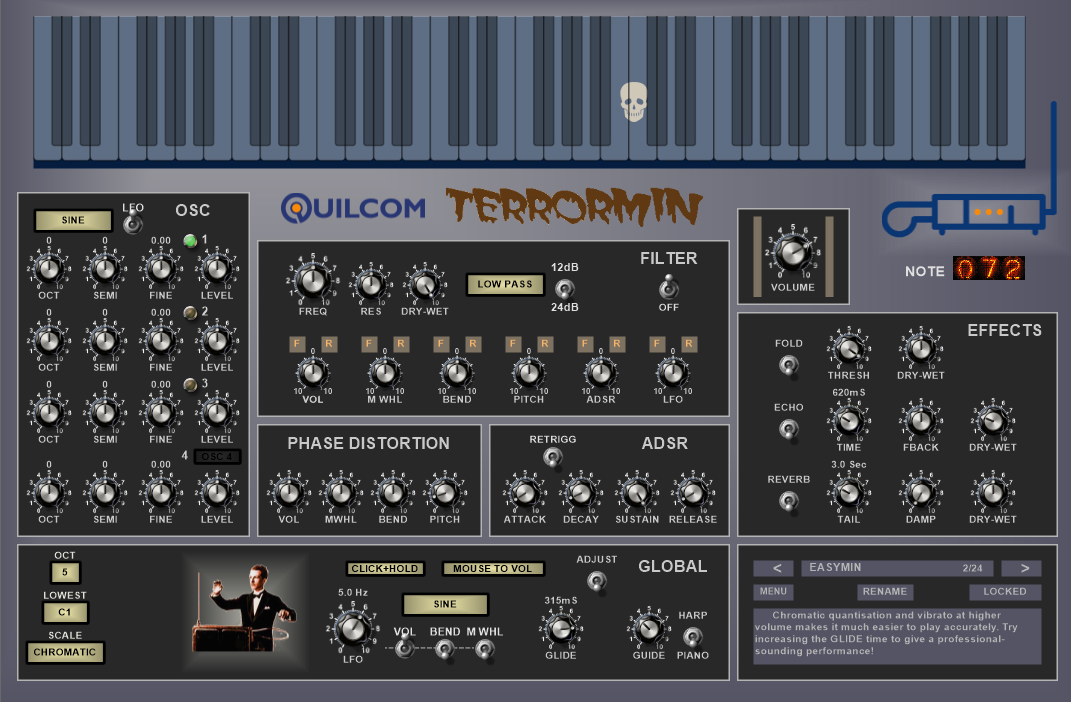The width and height of the screenshot is (1071, 702).
Task: Click the filter RES knob
Action: (371, 284)
